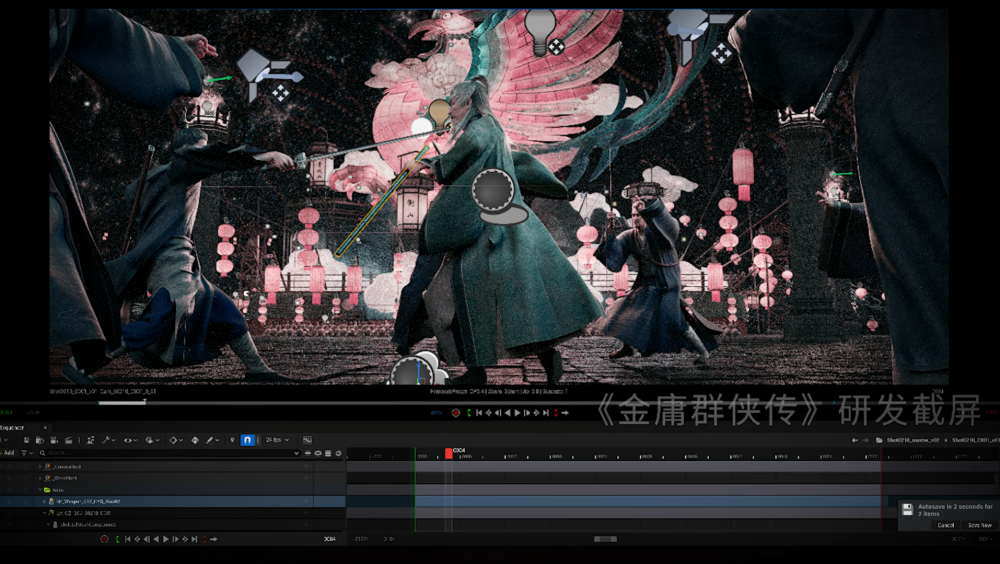Toggle the blue snapping magnet button
Screen dimensions: 1000x564
(x=247, y=440)
